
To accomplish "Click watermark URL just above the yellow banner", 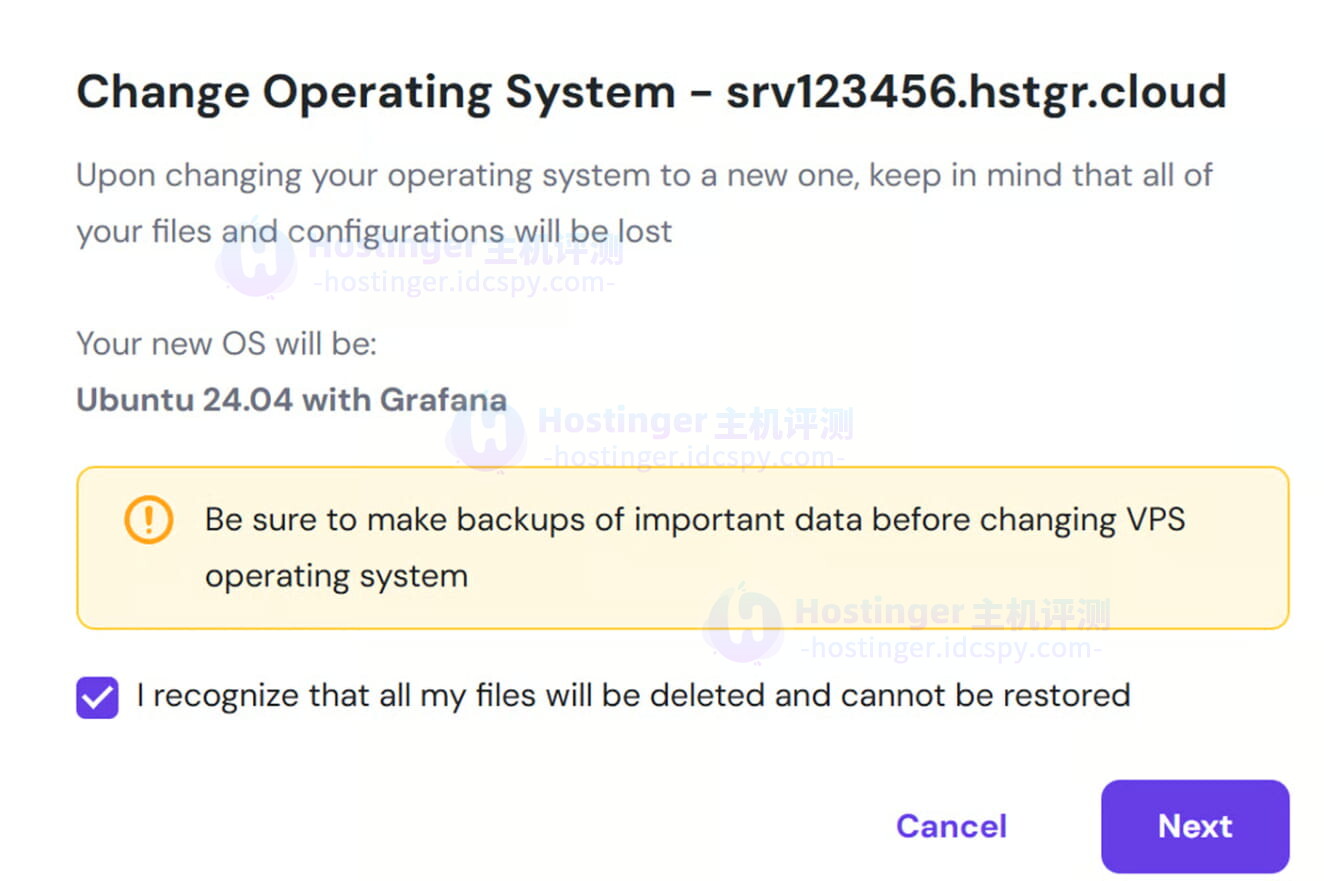I will 693,459.
